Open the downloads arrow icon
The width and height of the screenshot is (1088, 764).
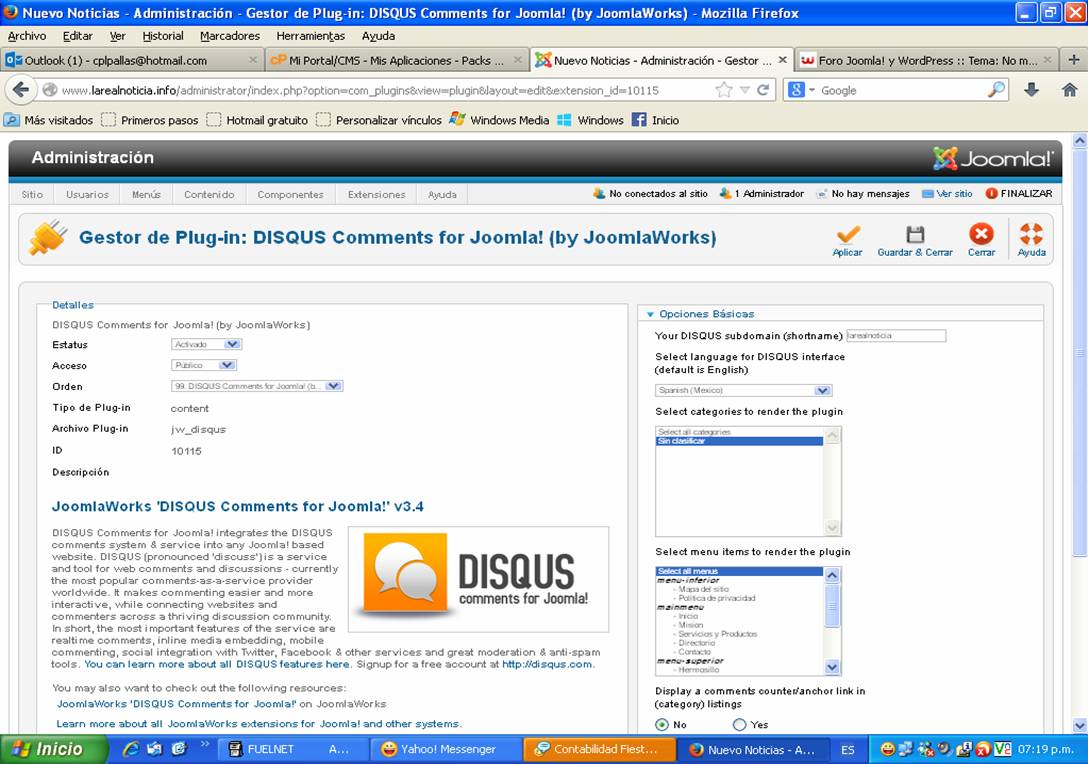(x=1031, y=90)
